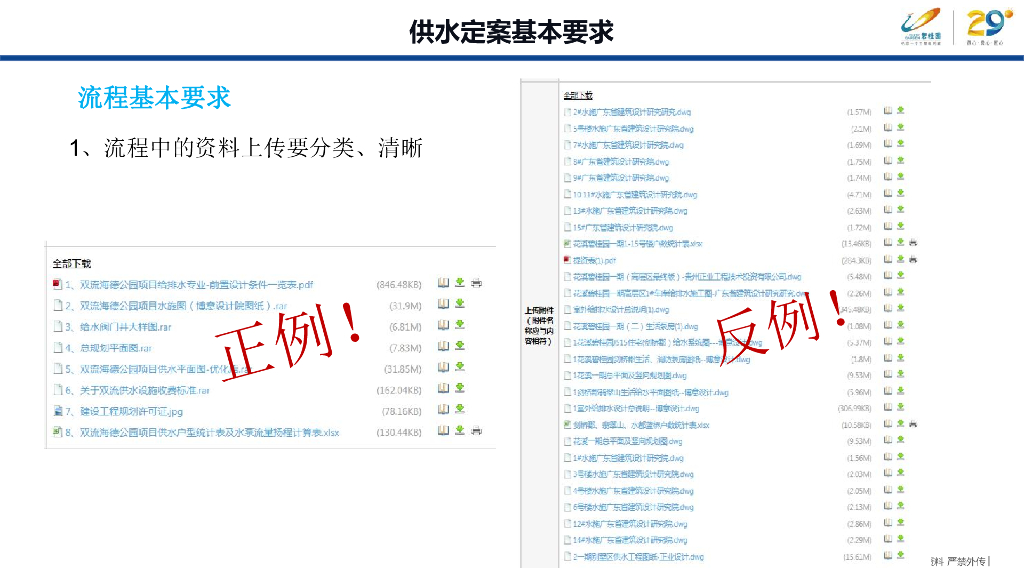Screen dimensions: 1024x576
Task: Click the 上传附件 label in right panel
Action: click(539, 325)
